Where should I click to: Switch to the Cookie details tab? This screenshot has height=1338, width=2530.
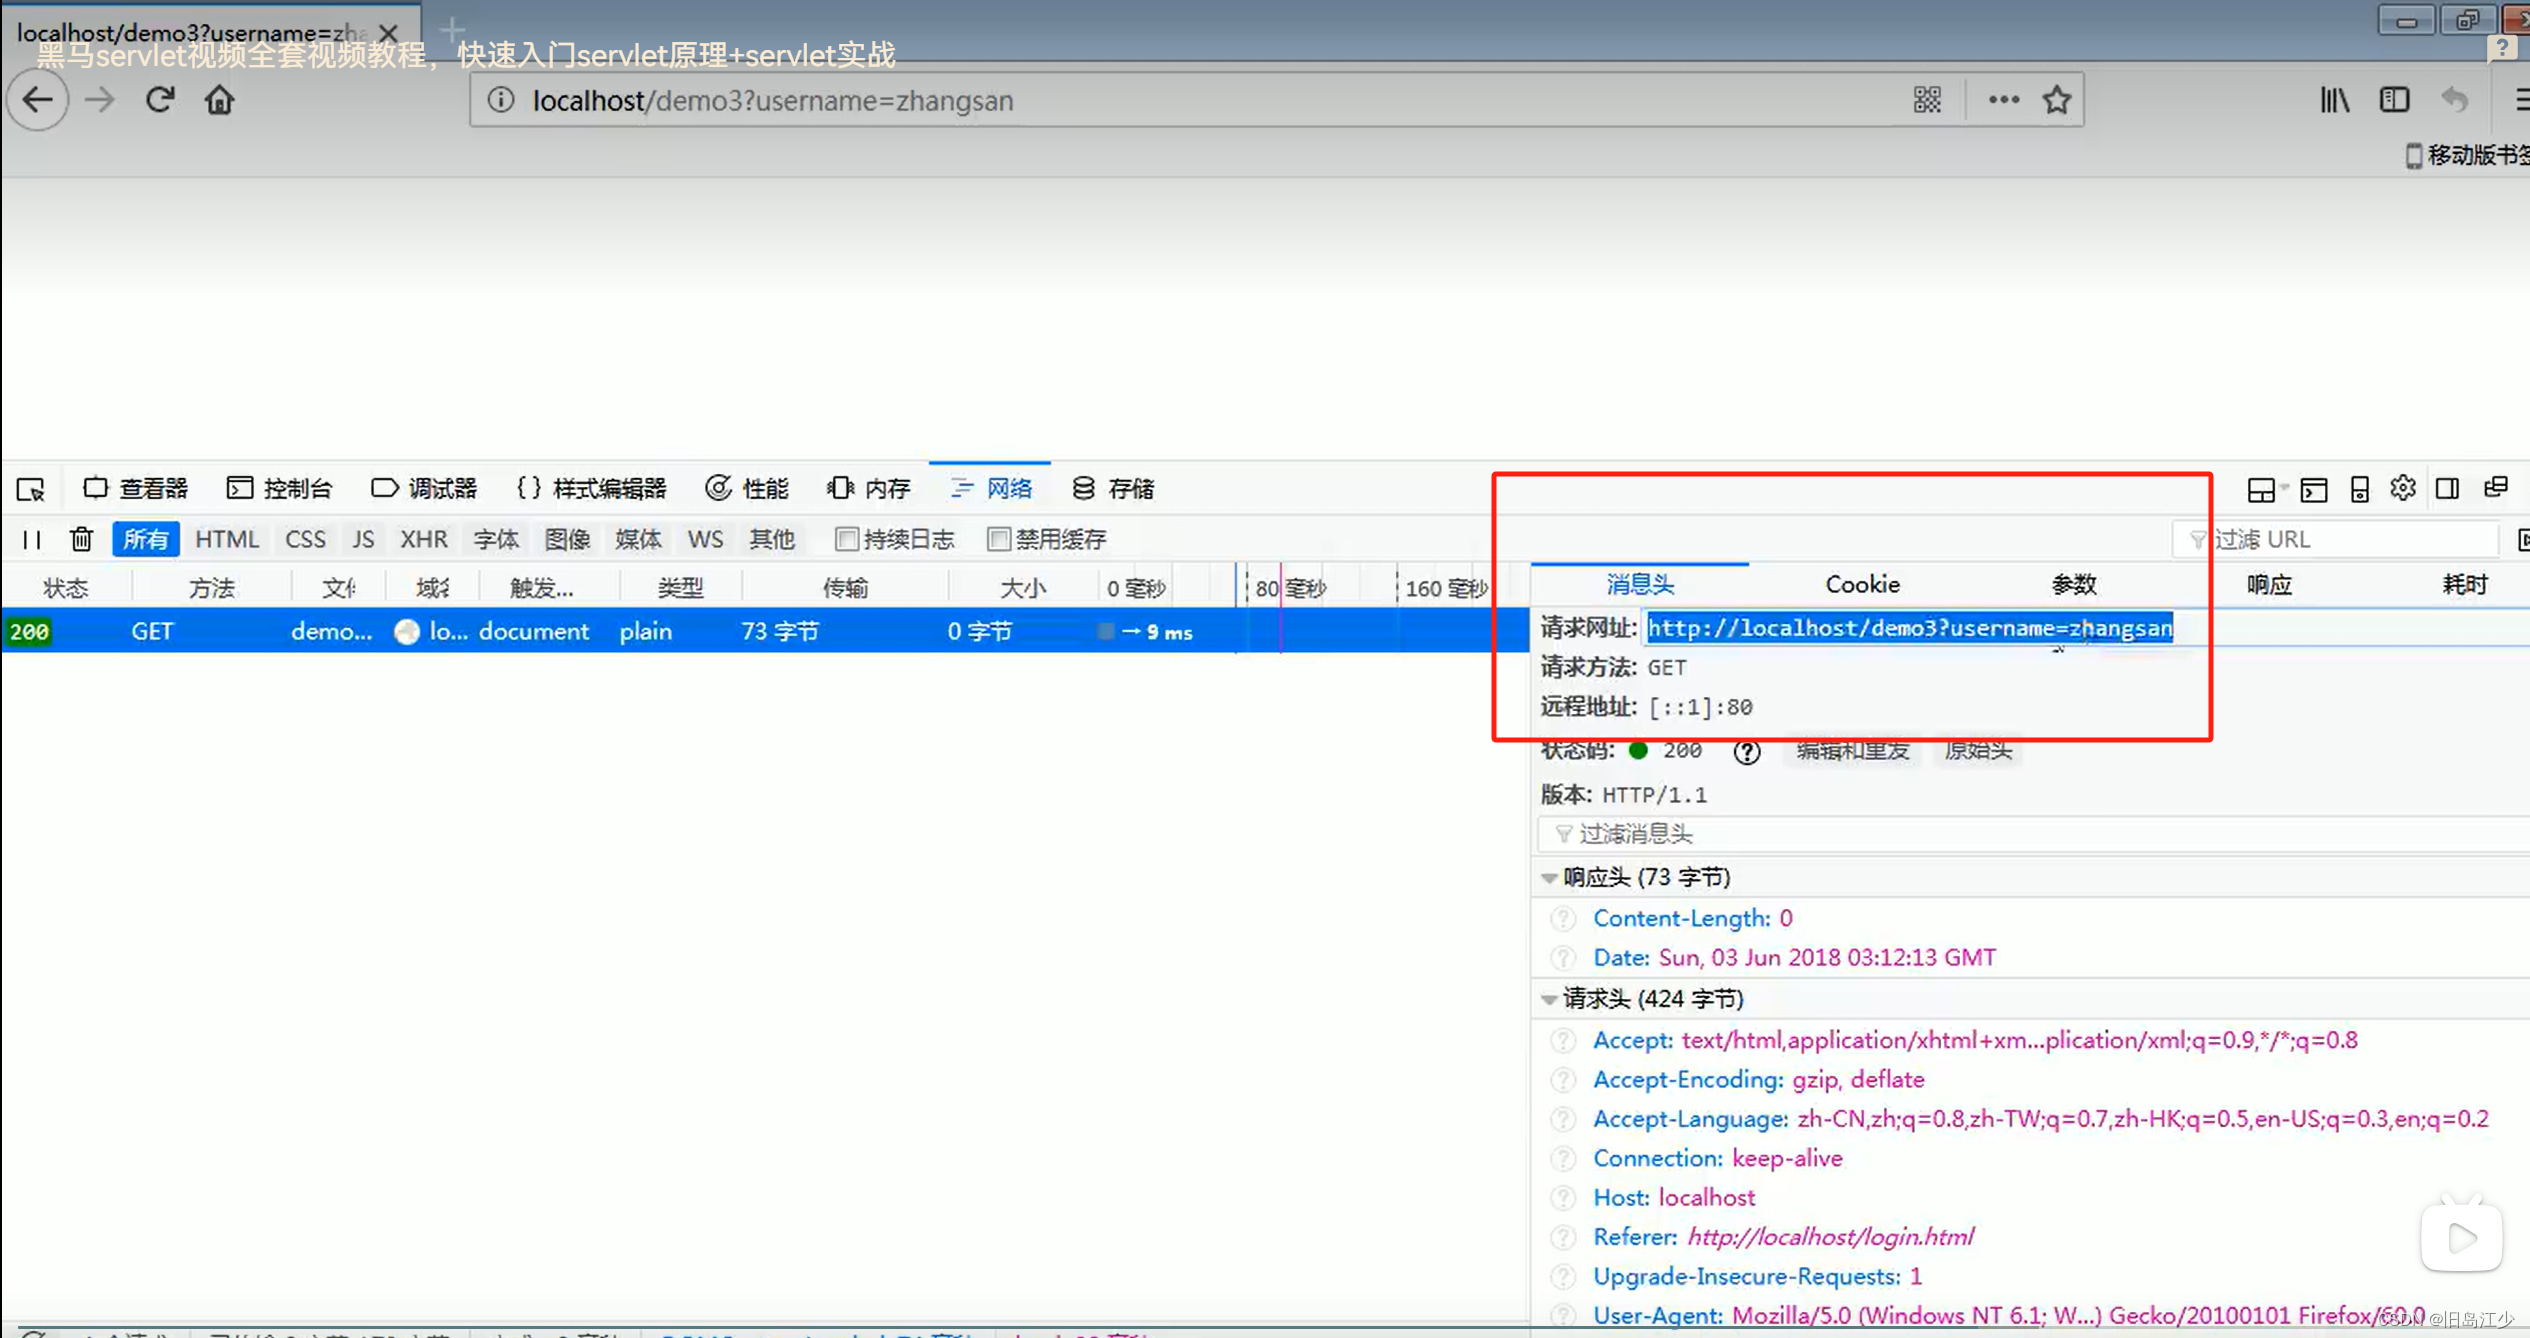1862,585
